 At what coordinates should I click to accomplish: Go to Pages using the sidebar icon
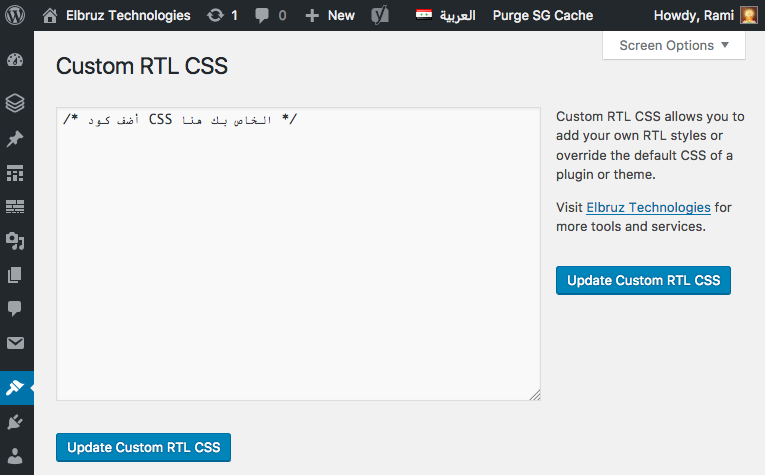15,275
